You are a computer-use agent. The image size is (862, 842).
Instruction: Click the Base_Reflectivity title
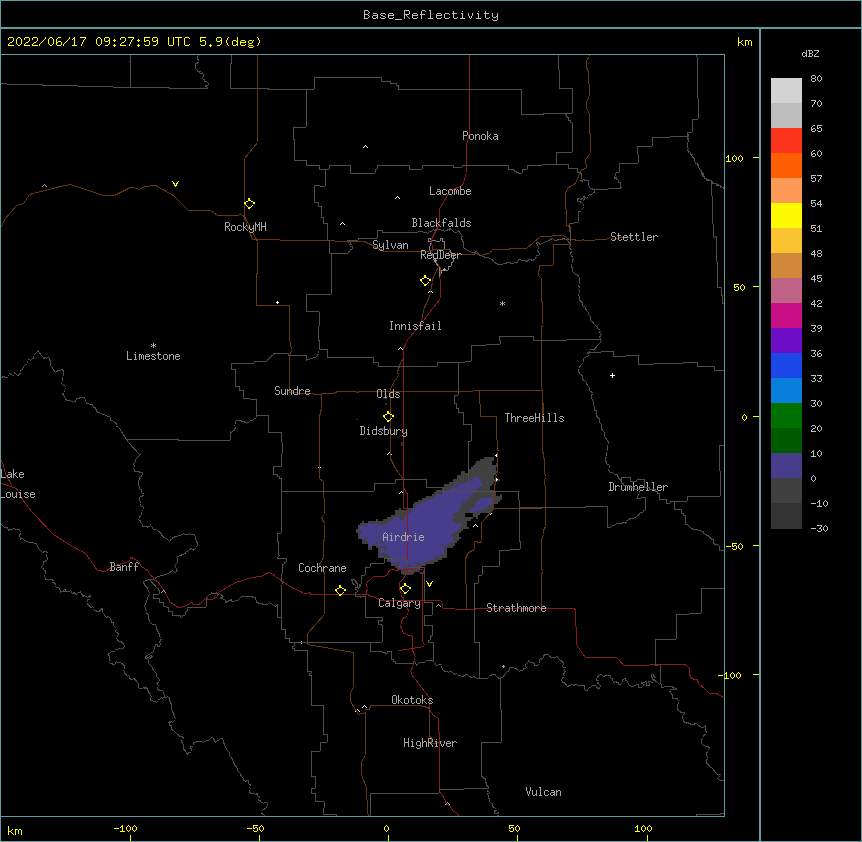point(431,15)
